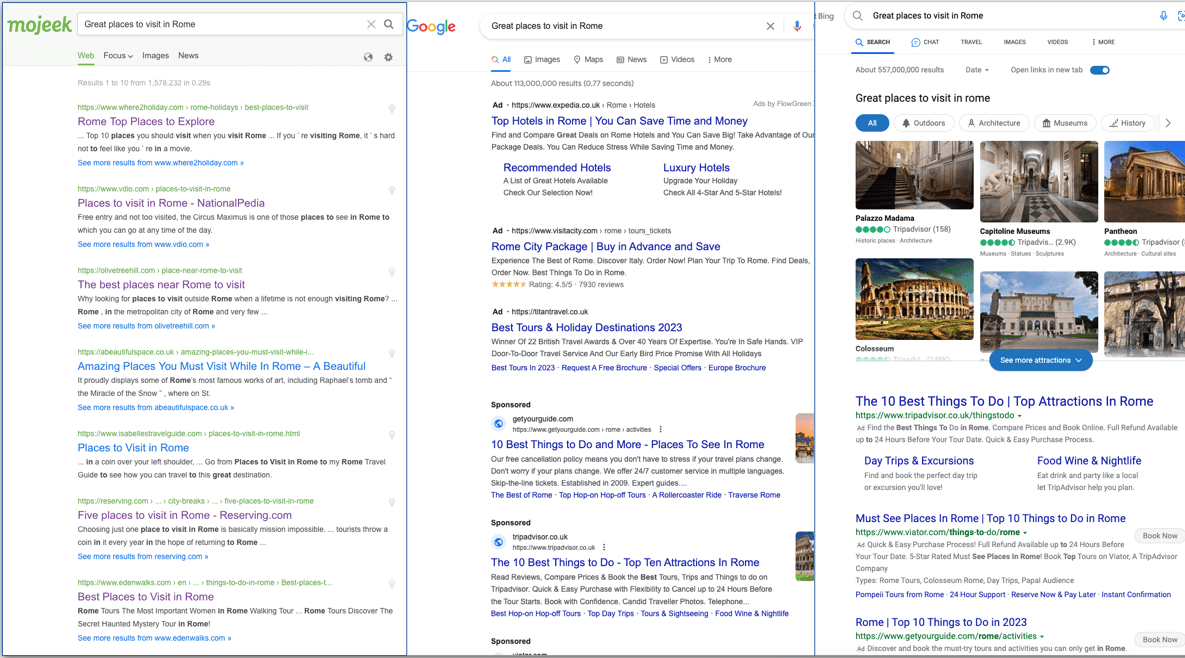The image size is (1185, 658).
Task: Click pin icon beside olivetreehill result
Action: tap(391, 272)
